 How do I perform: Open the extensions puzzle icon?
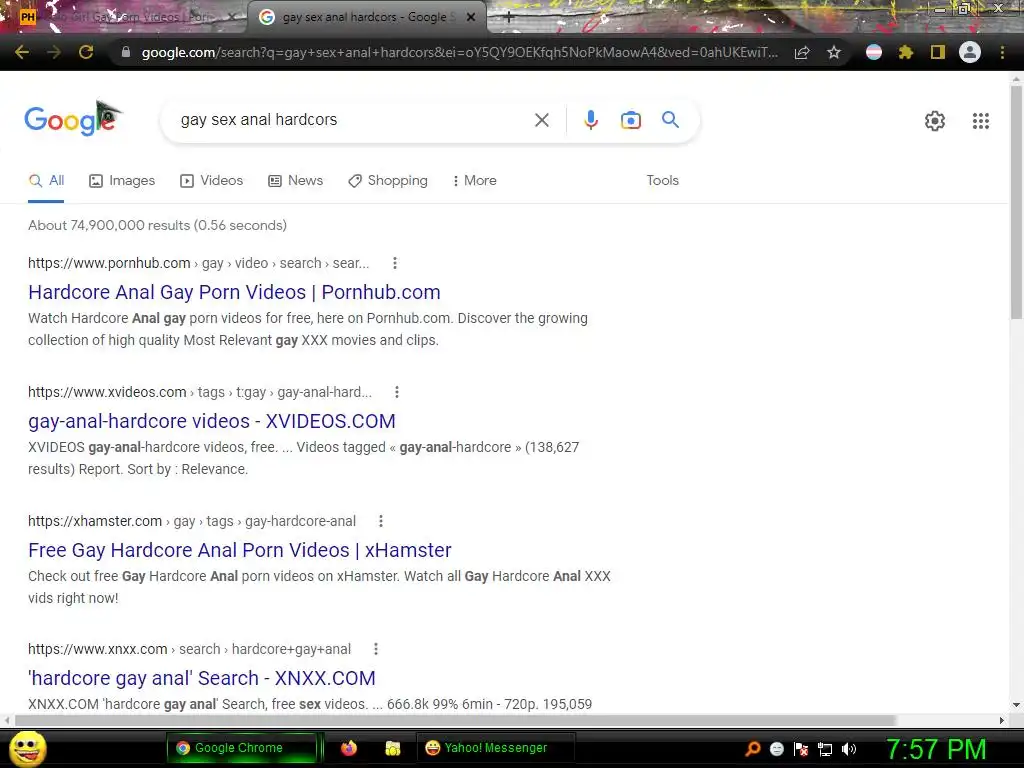905,52
